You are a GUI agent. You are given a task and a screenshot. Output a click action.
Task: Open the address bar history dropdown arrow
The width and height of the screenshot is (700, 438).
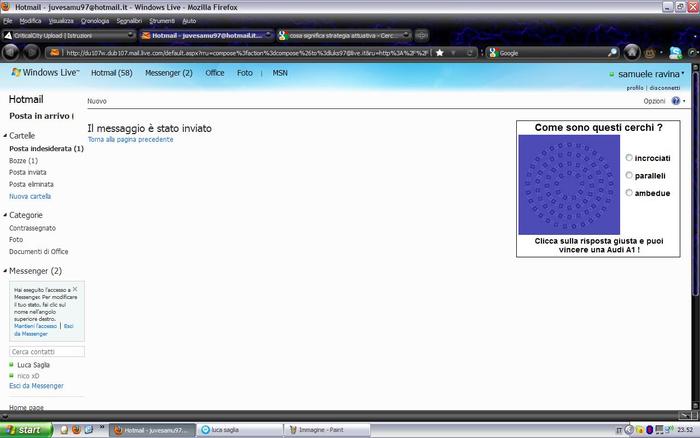(454, 53)
